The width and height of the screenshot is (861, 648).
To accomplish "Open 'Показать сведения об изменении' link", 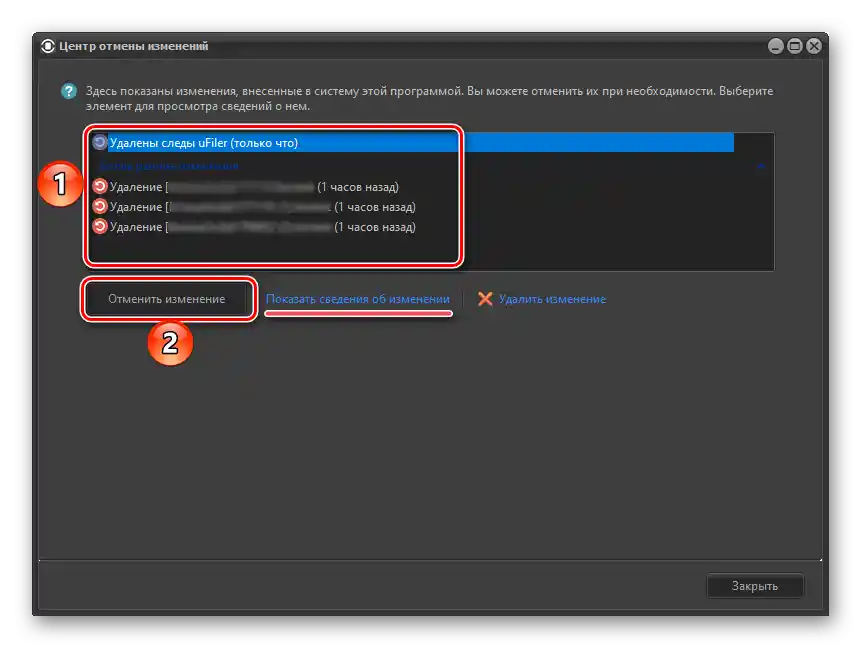I will pyautogui.click(x=357, y=299).
